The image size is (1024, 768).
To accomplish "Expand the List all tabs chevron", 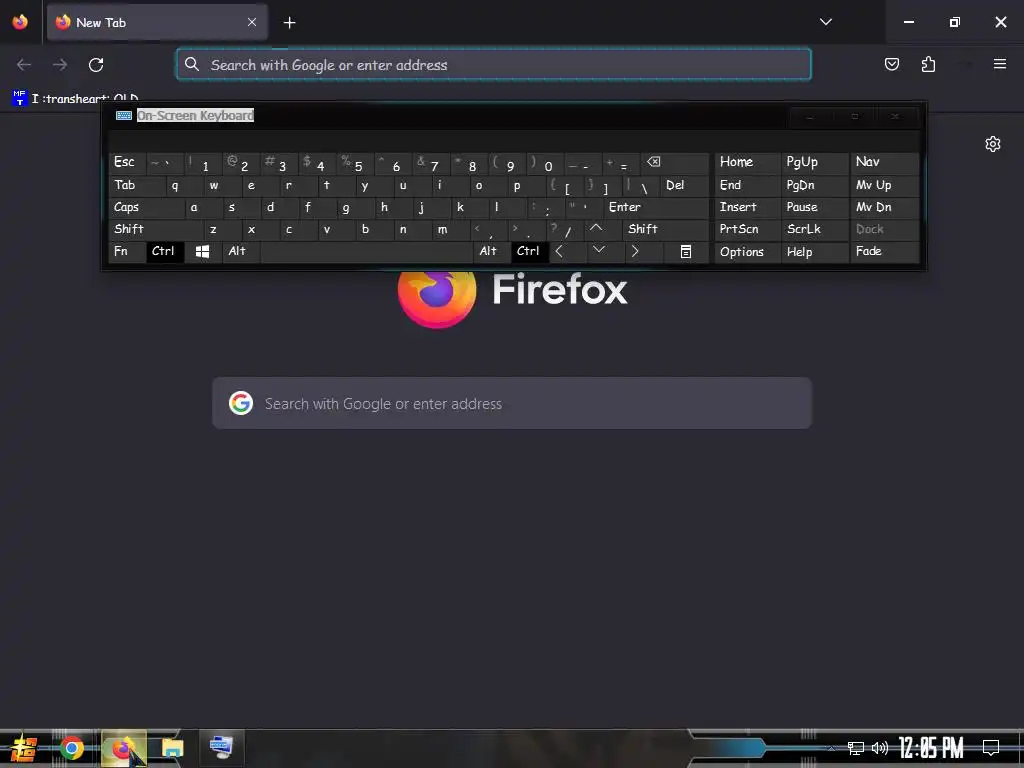I will click(825, 22).
